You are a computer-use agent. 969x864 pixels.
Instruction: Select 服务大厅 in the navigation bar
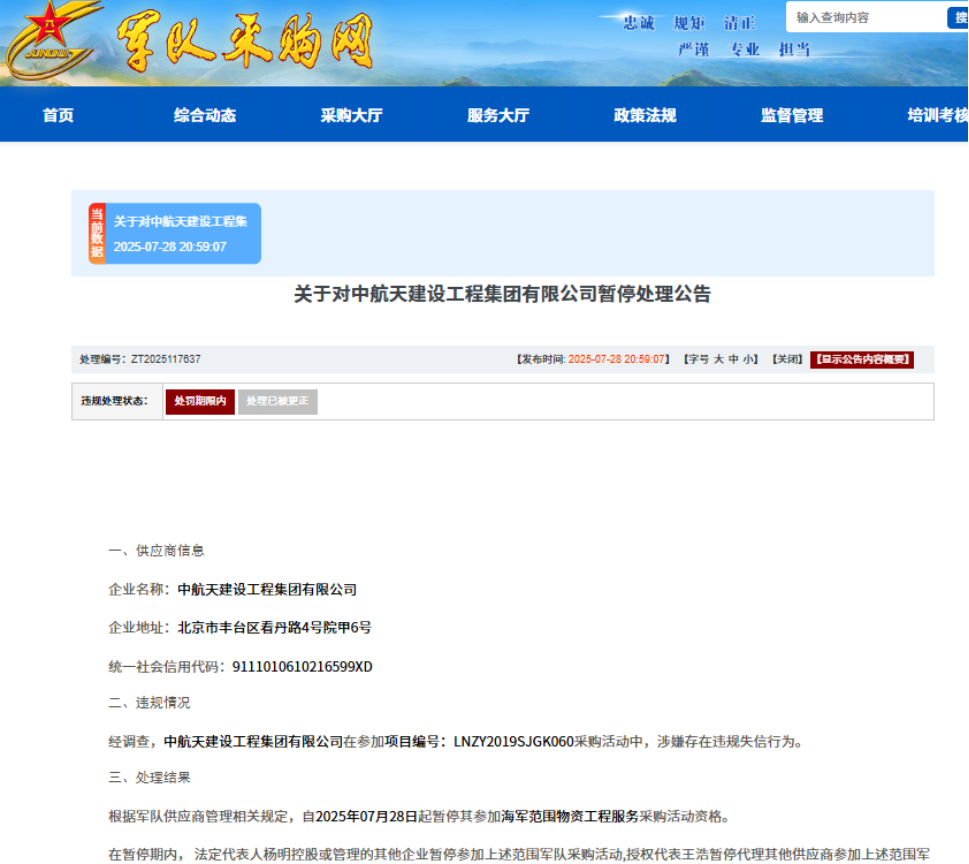[x=498, y=116]
